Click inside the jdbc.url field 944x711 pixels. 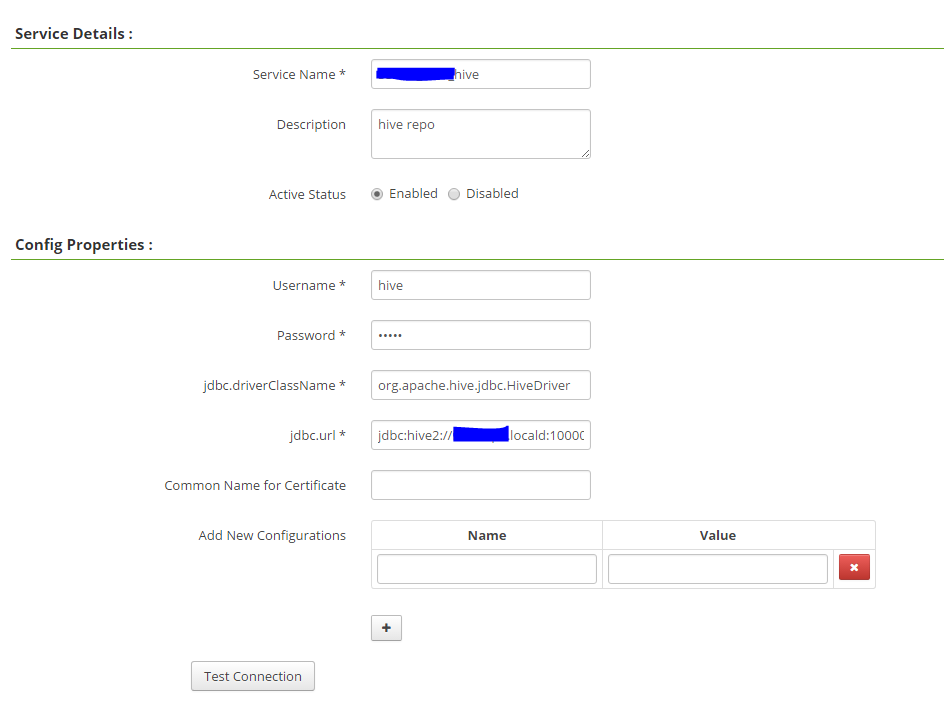click(480, 435)
